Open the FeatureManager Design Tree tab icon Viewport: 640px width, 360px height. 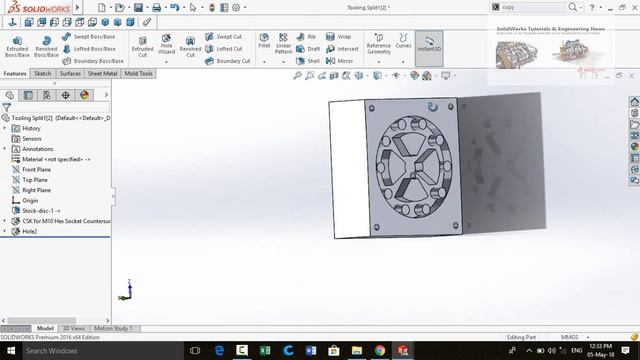click(x=9, y=95)
